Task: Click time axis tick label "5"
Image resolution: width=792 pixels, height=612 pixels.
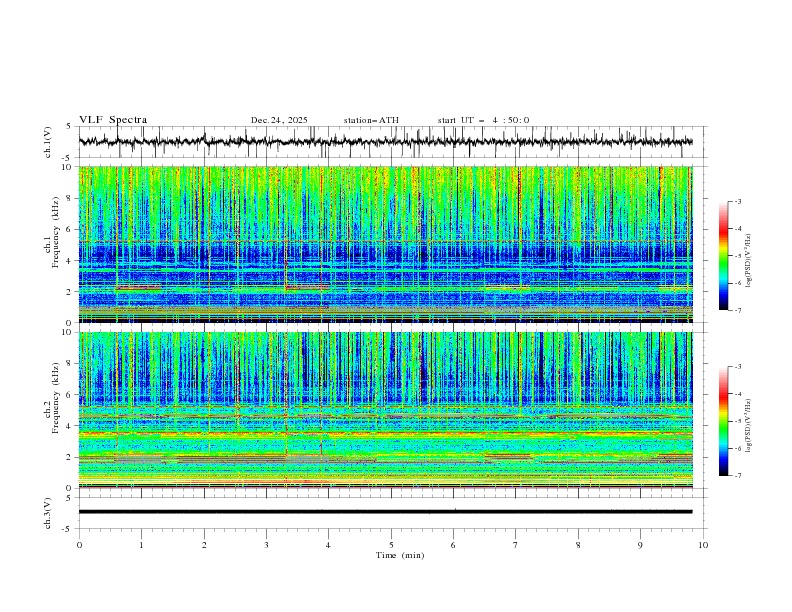Action: (391, 545)
